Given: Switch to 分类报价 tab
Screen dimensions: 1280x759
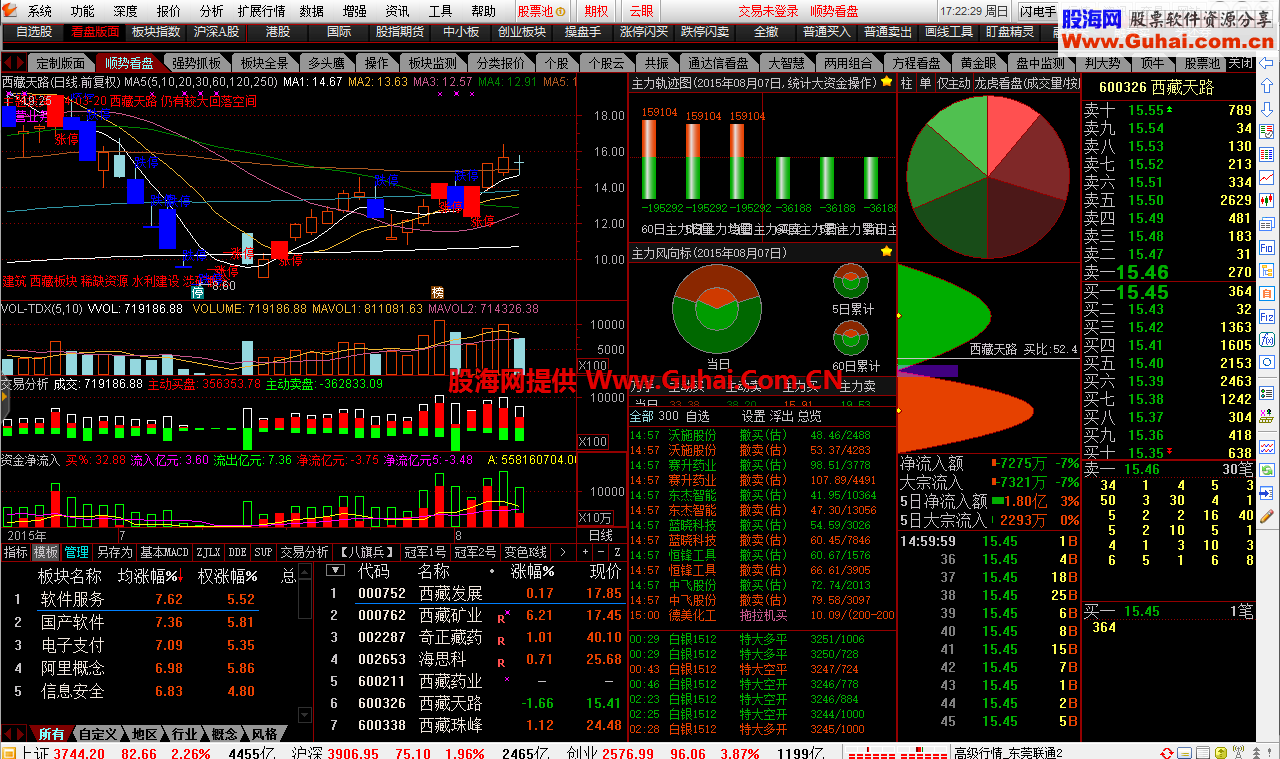Looking at the screenshot, I should [x=500, y=63].
